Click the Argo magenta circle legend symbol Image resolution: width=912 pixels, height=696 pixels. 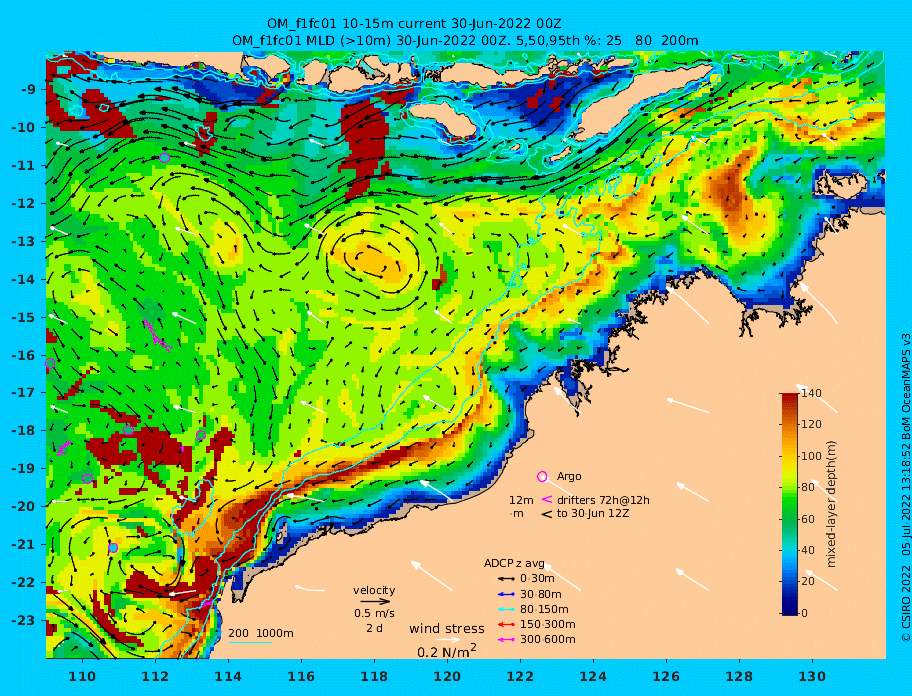(x=542, y=476)
